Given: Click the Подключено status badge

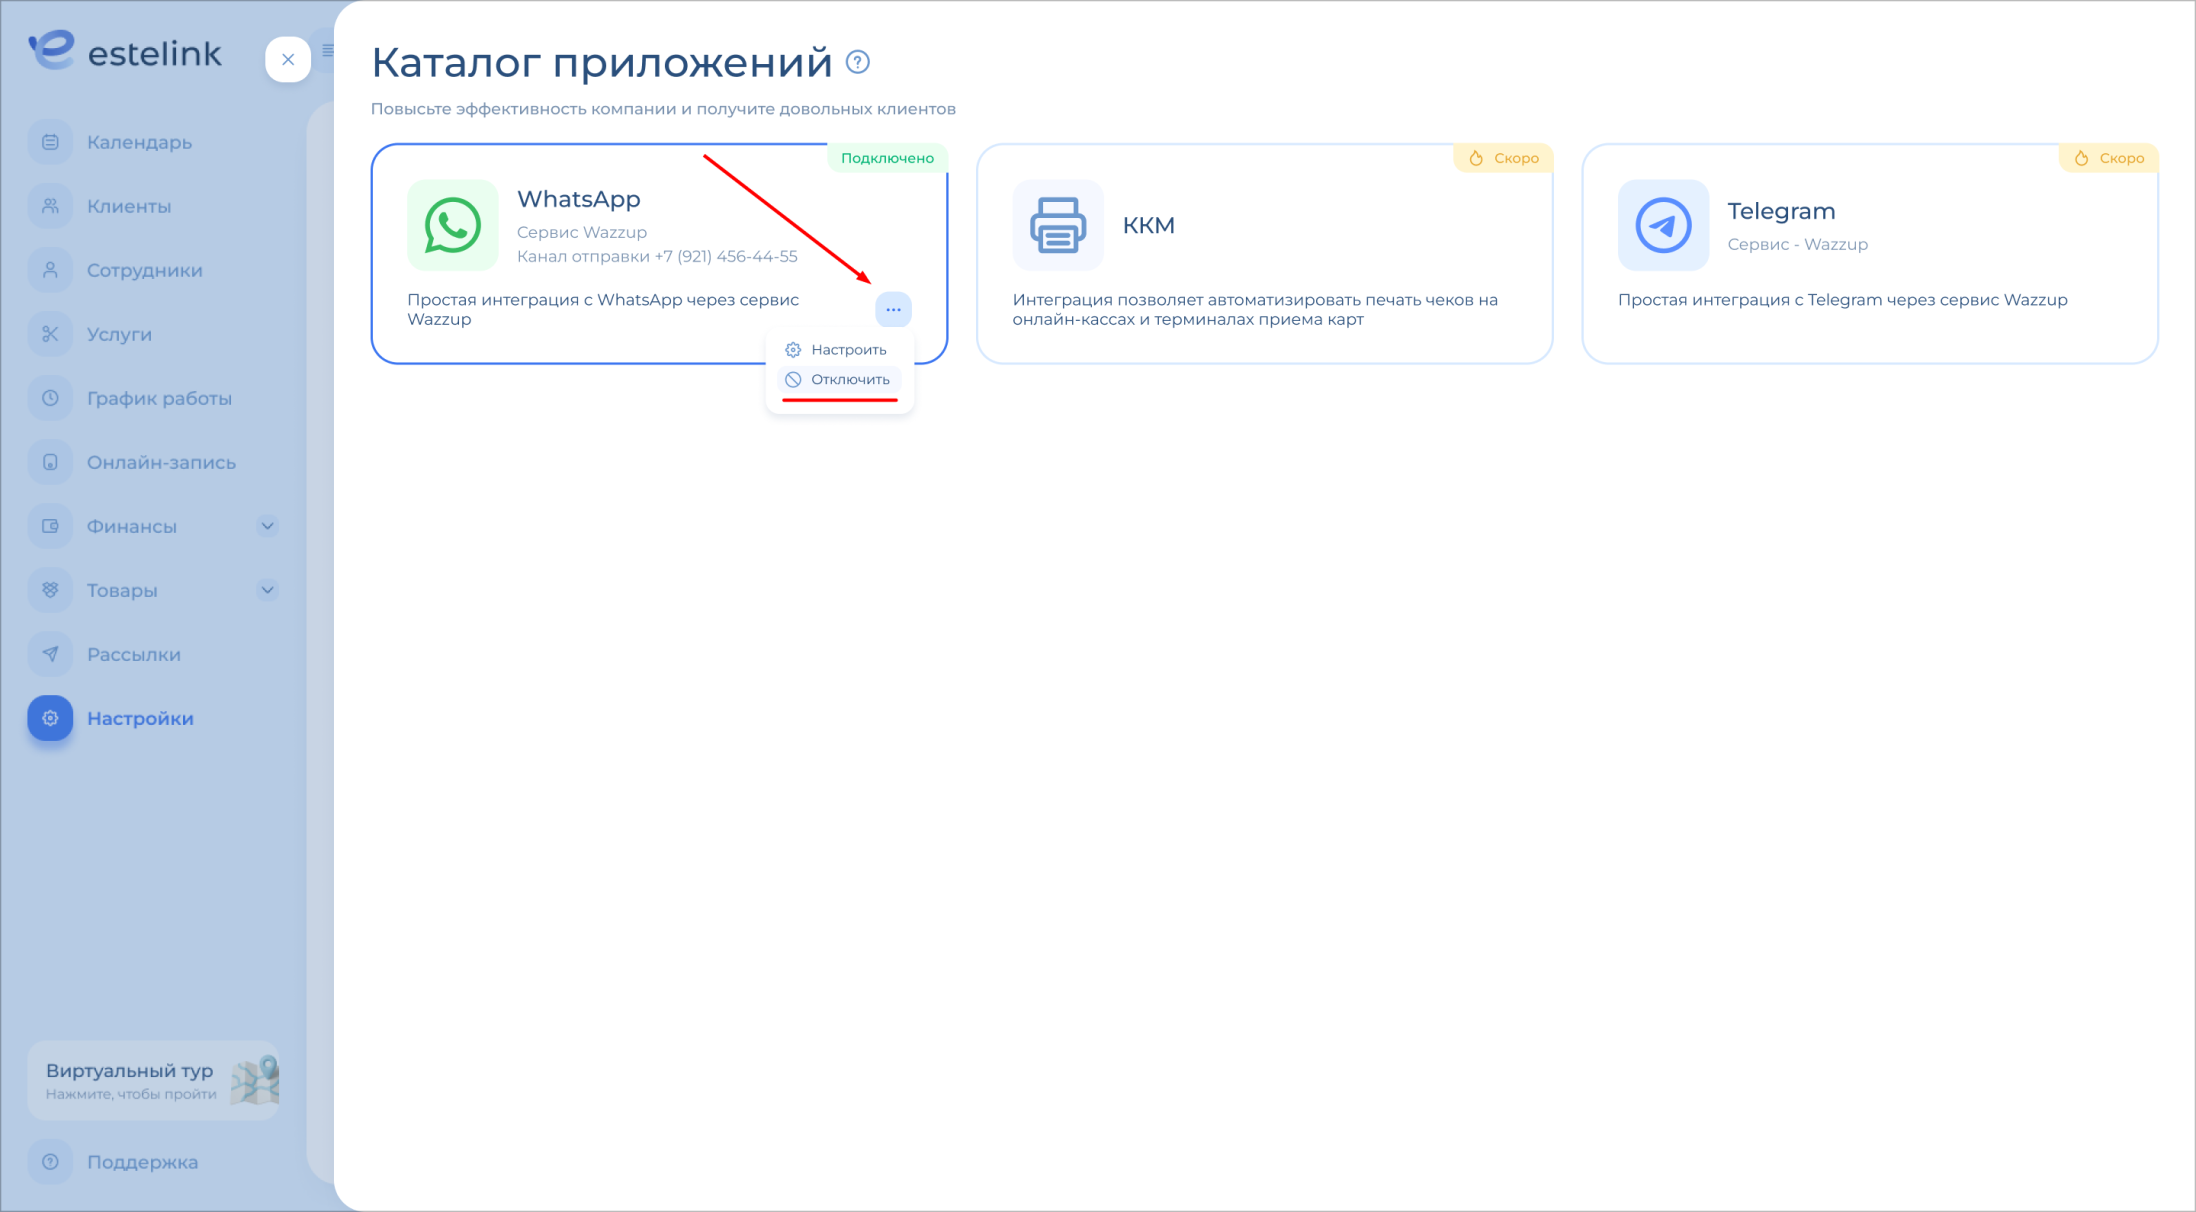Looking at the screenshot, I should pos(887,158).
